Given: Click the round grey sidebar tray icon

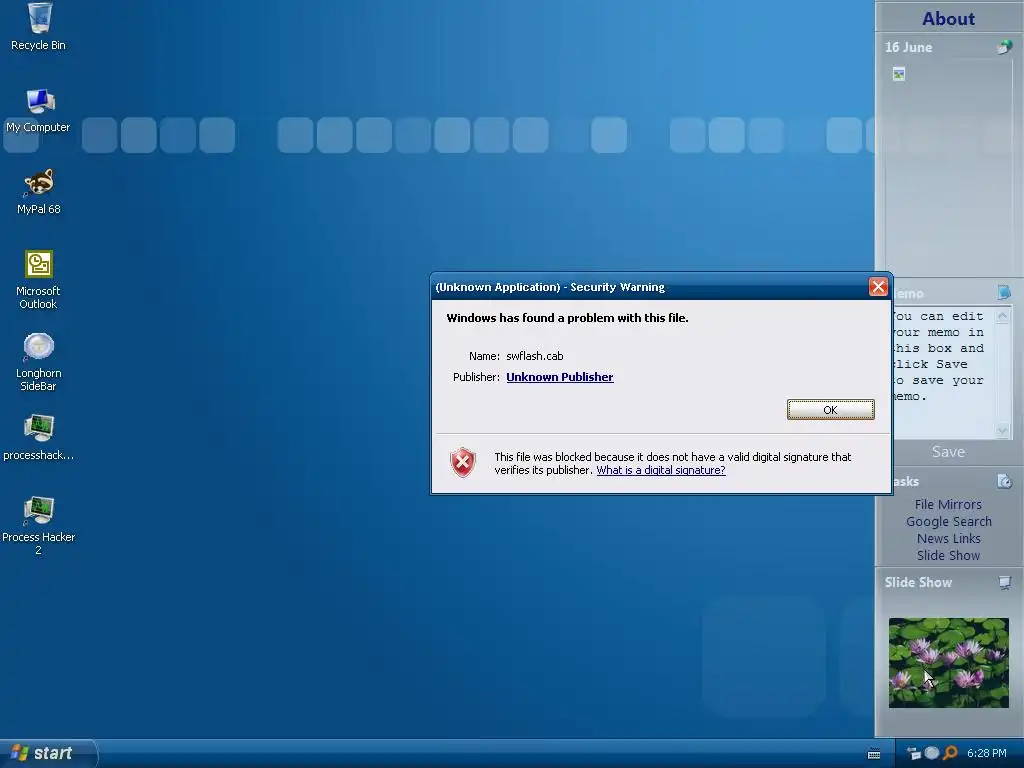Looking at the screenshot, I should (932, 753).
